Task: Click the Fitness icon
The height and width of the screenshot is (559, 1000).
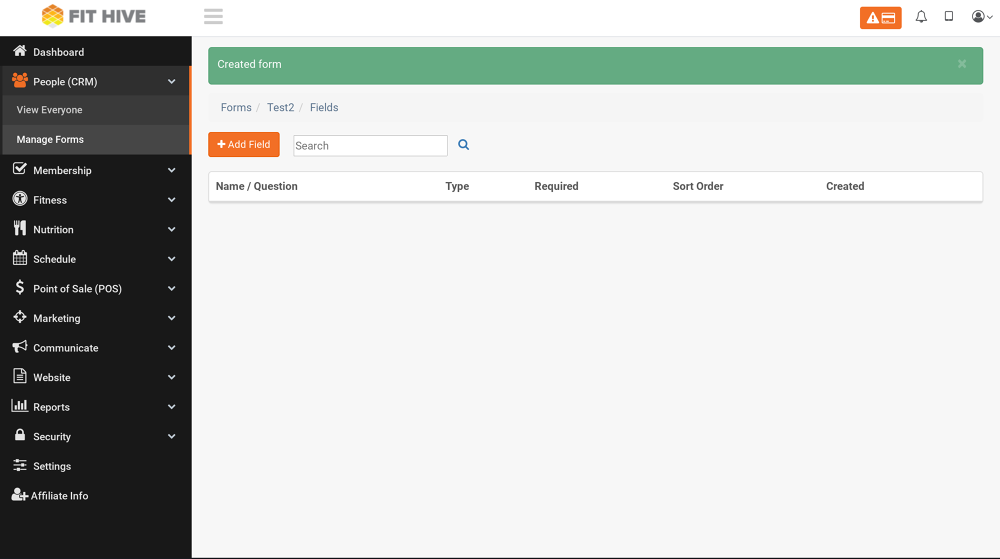Action: [x=20, y=199]
